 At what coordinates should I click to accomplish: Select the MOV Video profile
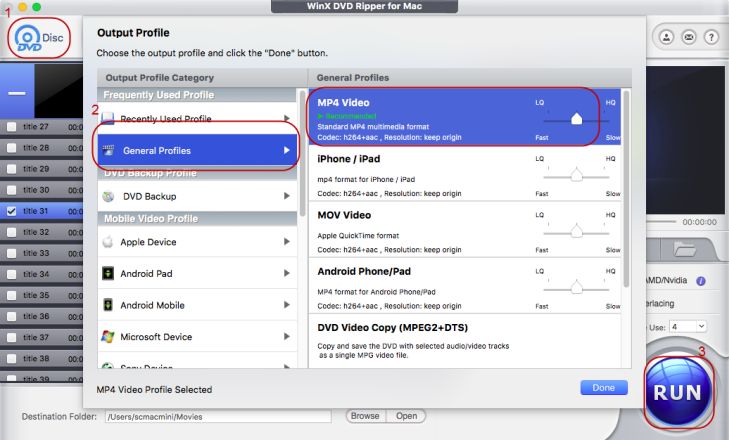pyautogui.click(x=465, y=229)
